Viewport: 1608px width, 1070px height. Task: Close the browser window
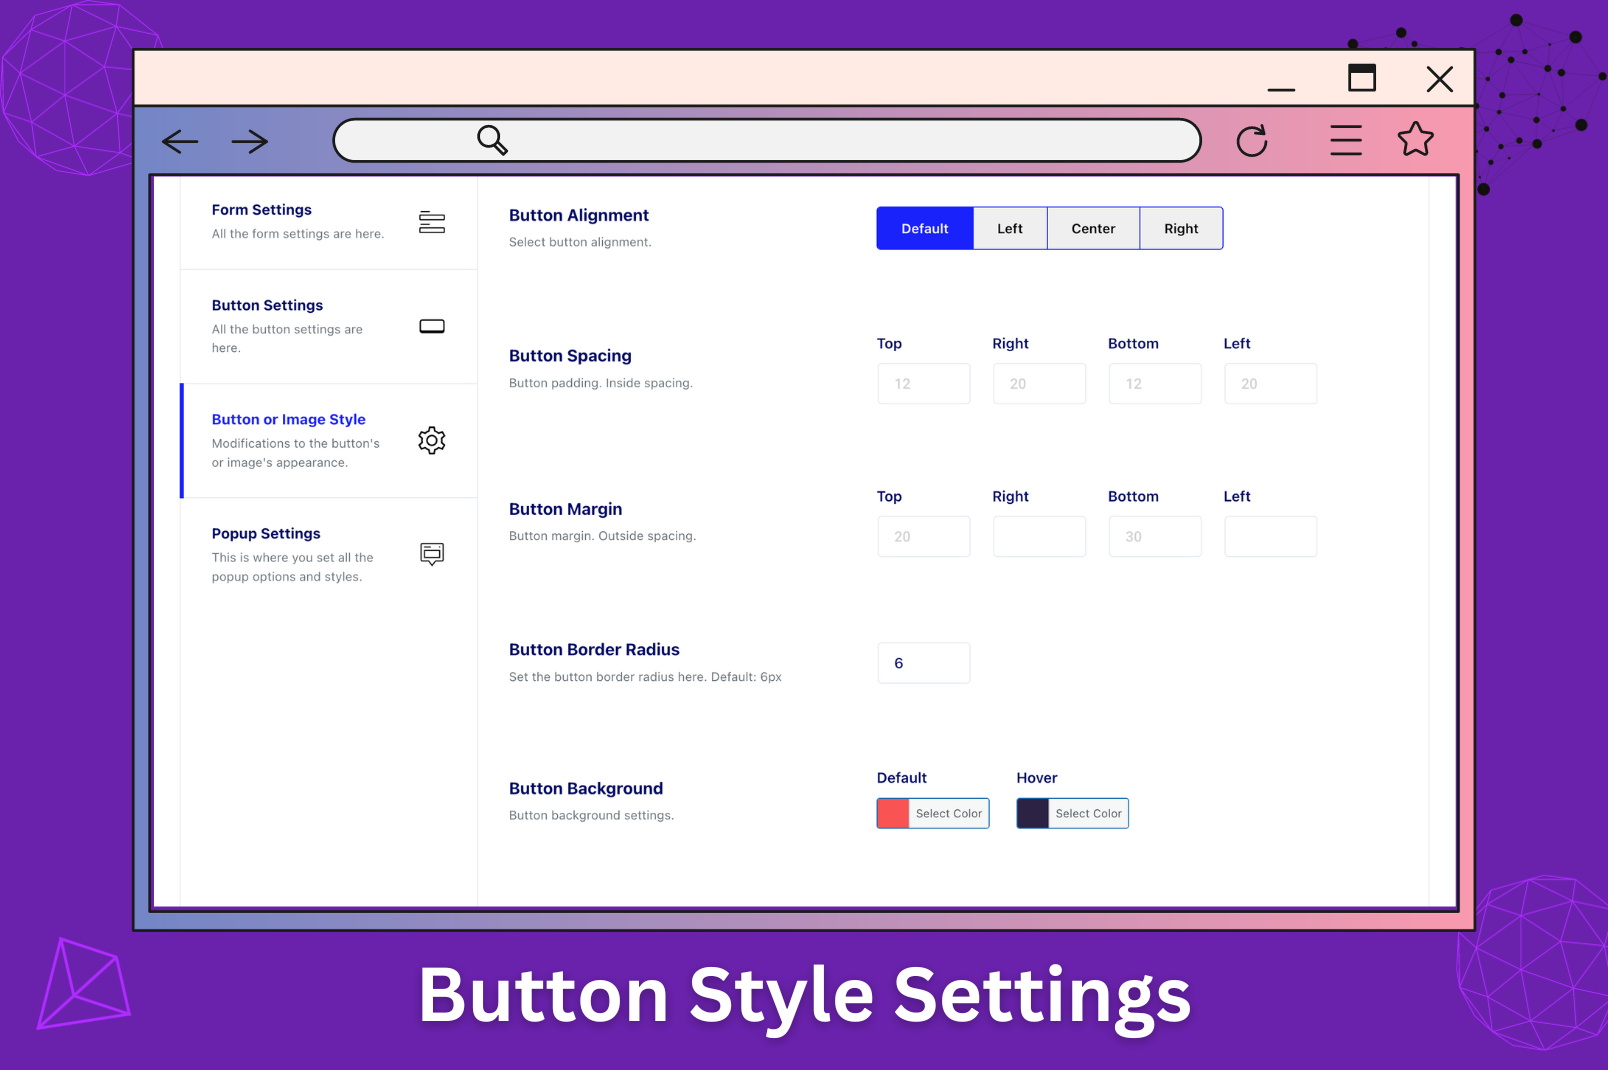click(x=1440, y=79)
